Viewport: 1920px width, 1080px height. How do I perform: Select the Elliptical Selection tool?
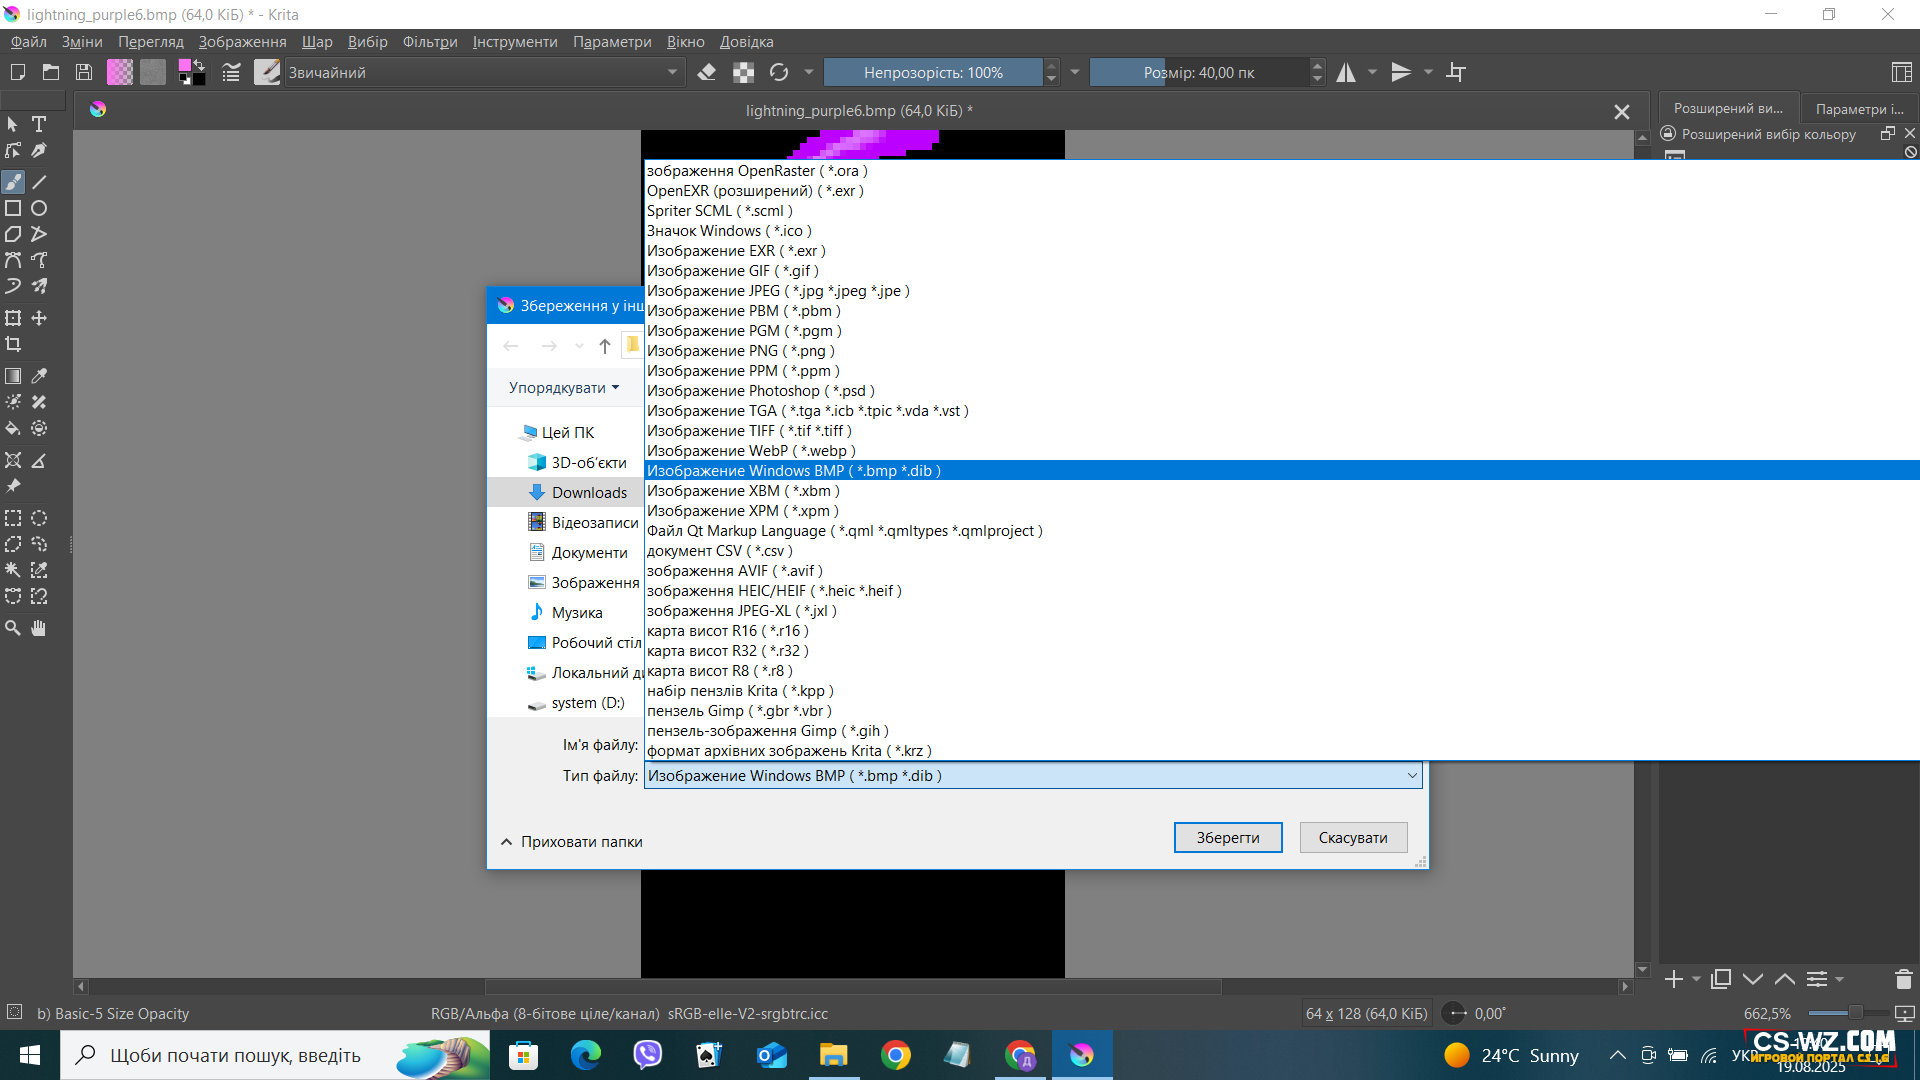tap(39, 518)
